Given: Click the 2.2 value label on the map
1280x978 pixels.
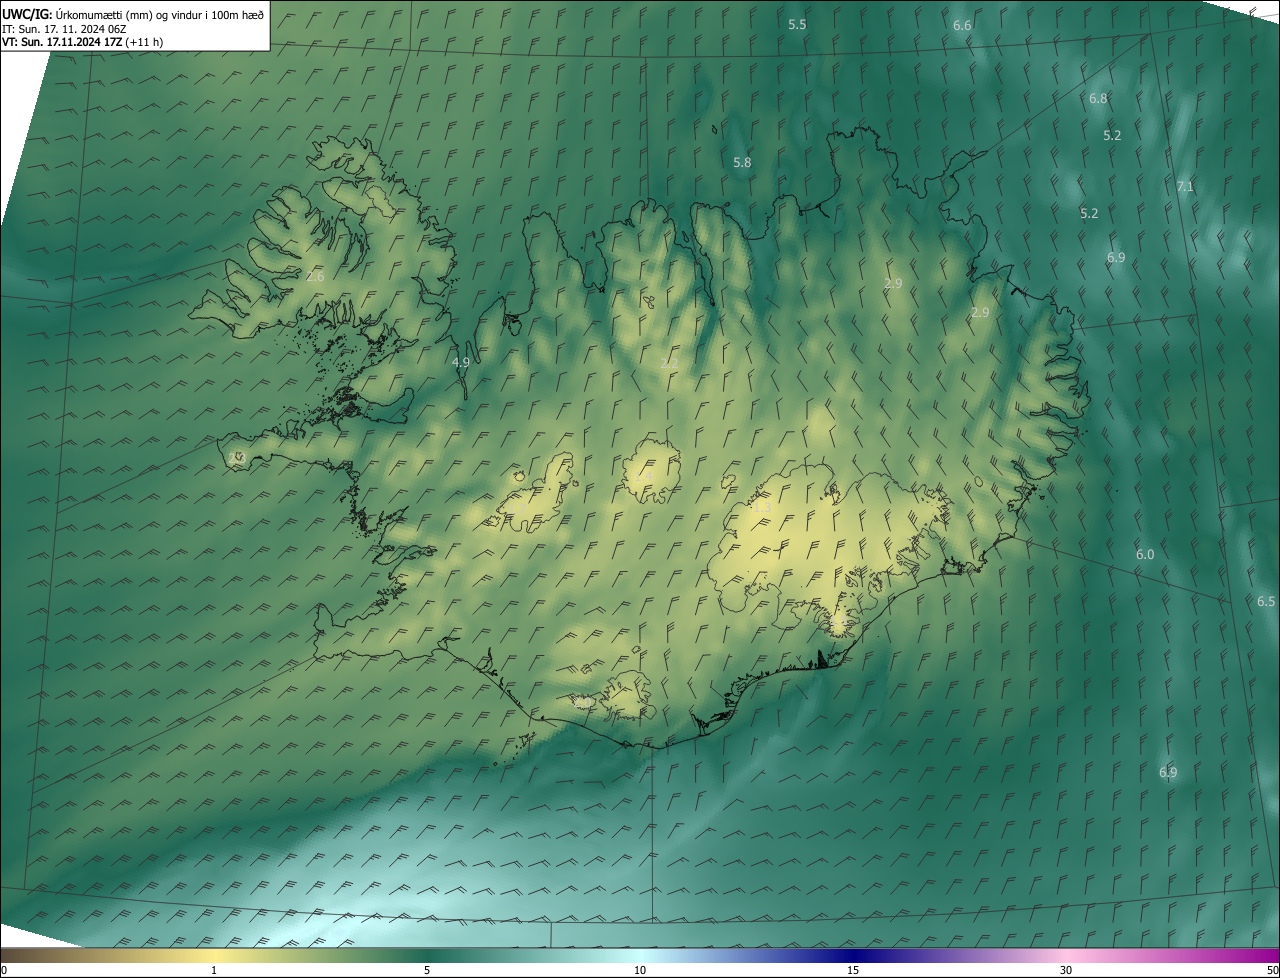Looking at the screenshot, I should click(x=669, y=363).
